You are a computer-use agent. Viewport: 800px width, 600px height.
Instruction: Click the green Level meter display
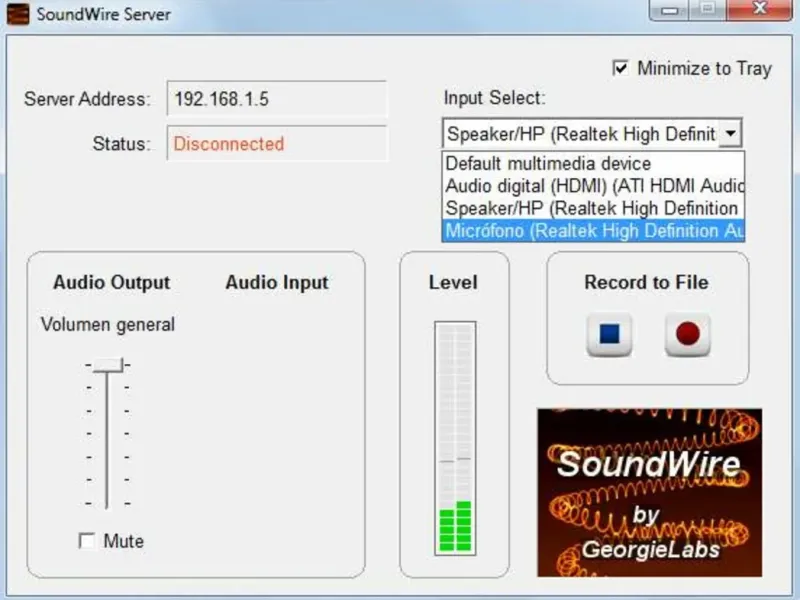[455, 438]
